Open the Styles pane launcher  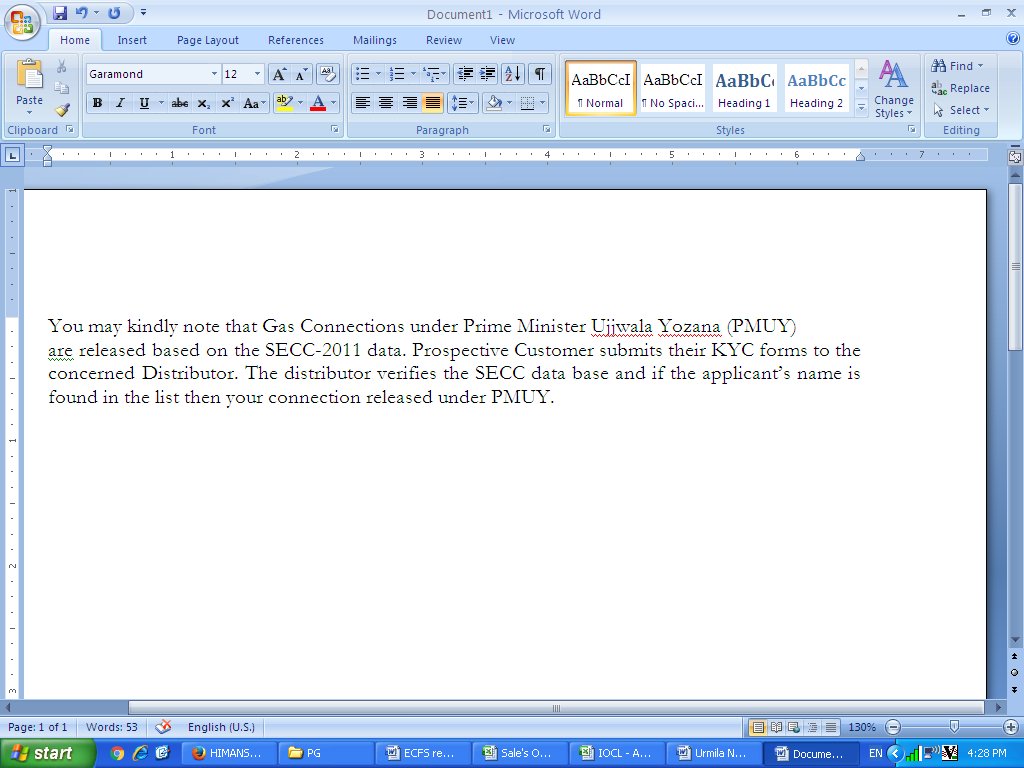pos(912,130)
